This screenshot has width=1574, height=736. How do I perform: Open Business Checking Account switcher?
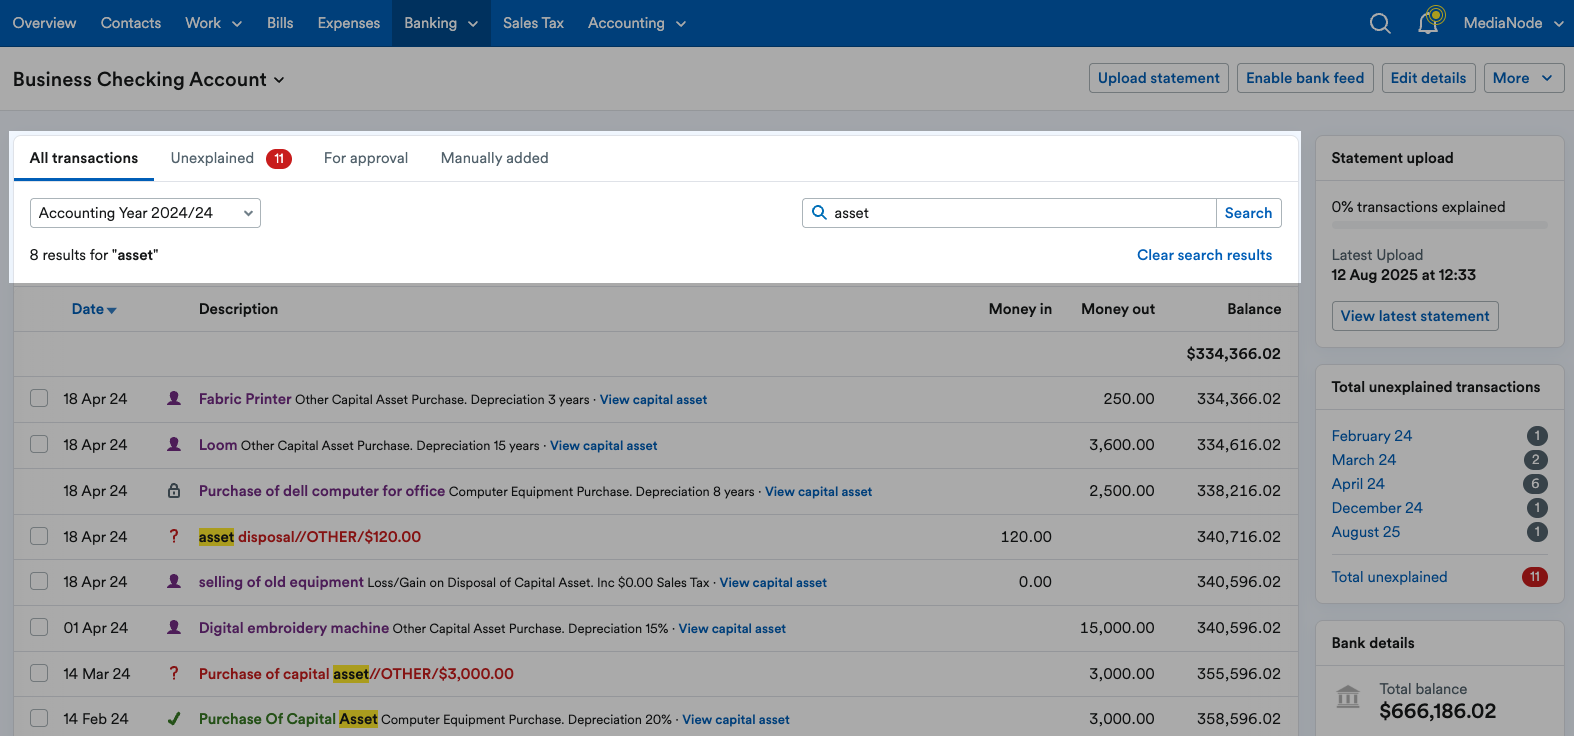(x=149, y=79)
